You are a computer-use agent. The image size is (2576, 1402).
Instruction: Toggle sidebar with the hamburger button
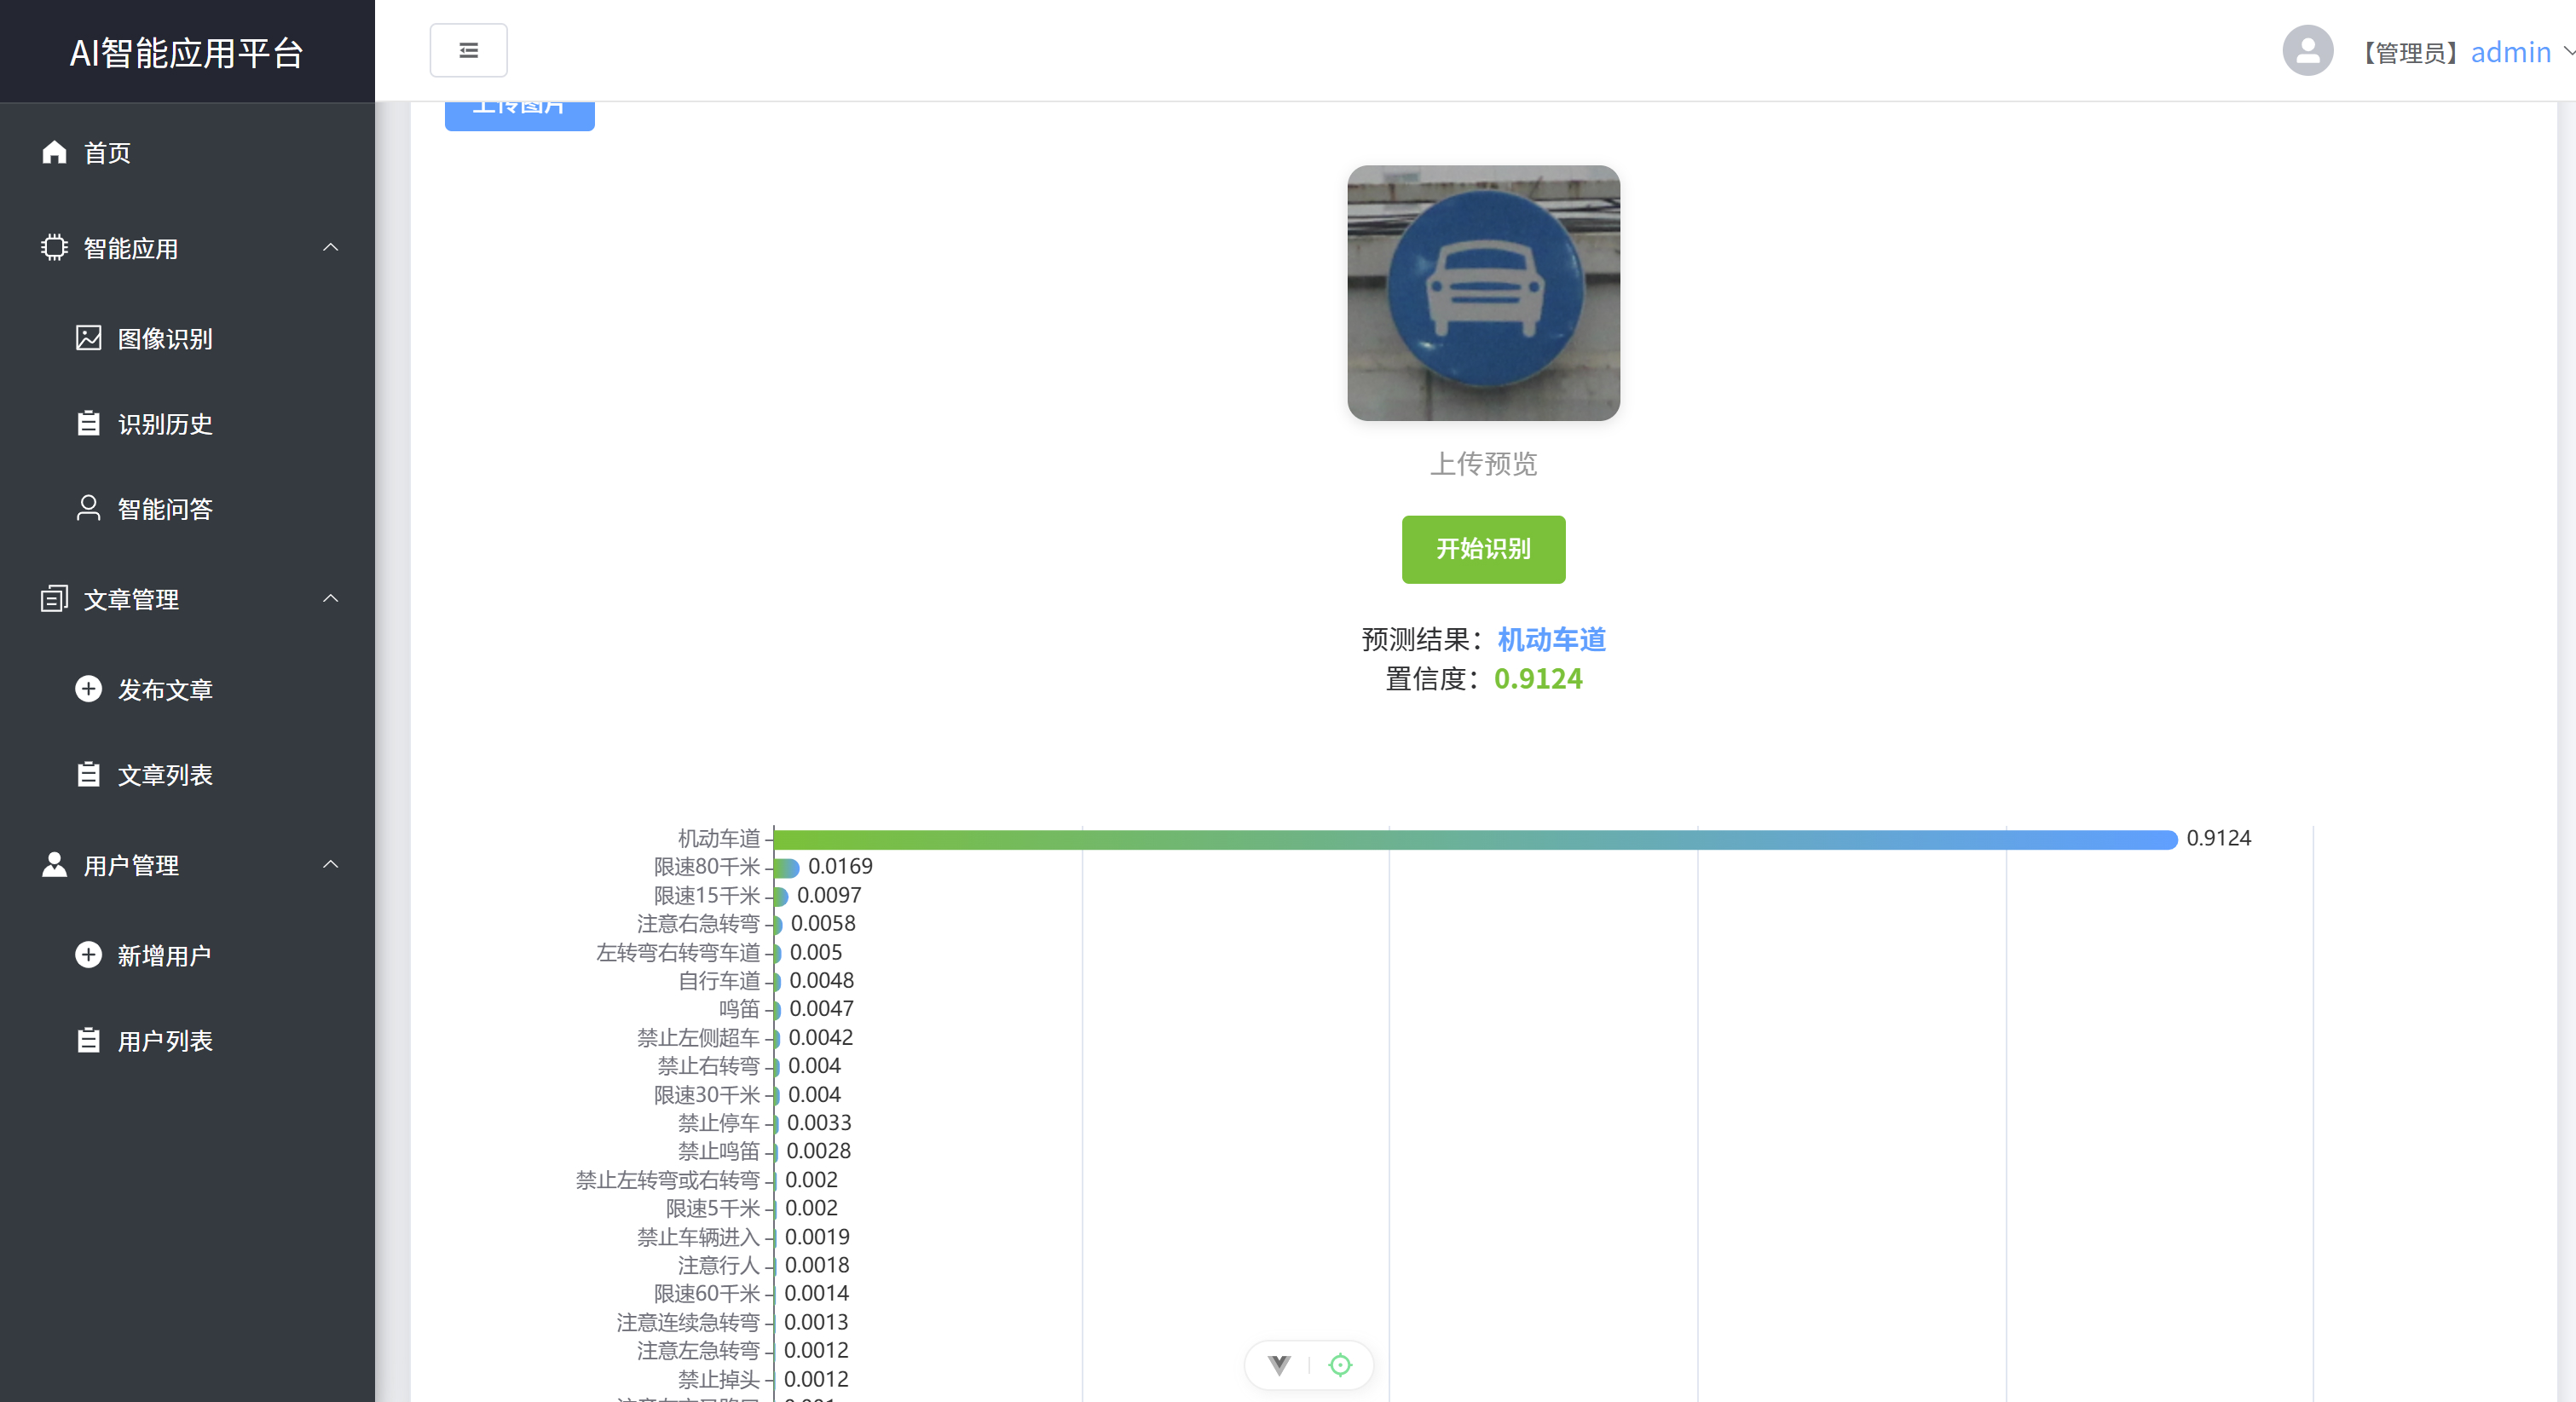pos(468,51)
